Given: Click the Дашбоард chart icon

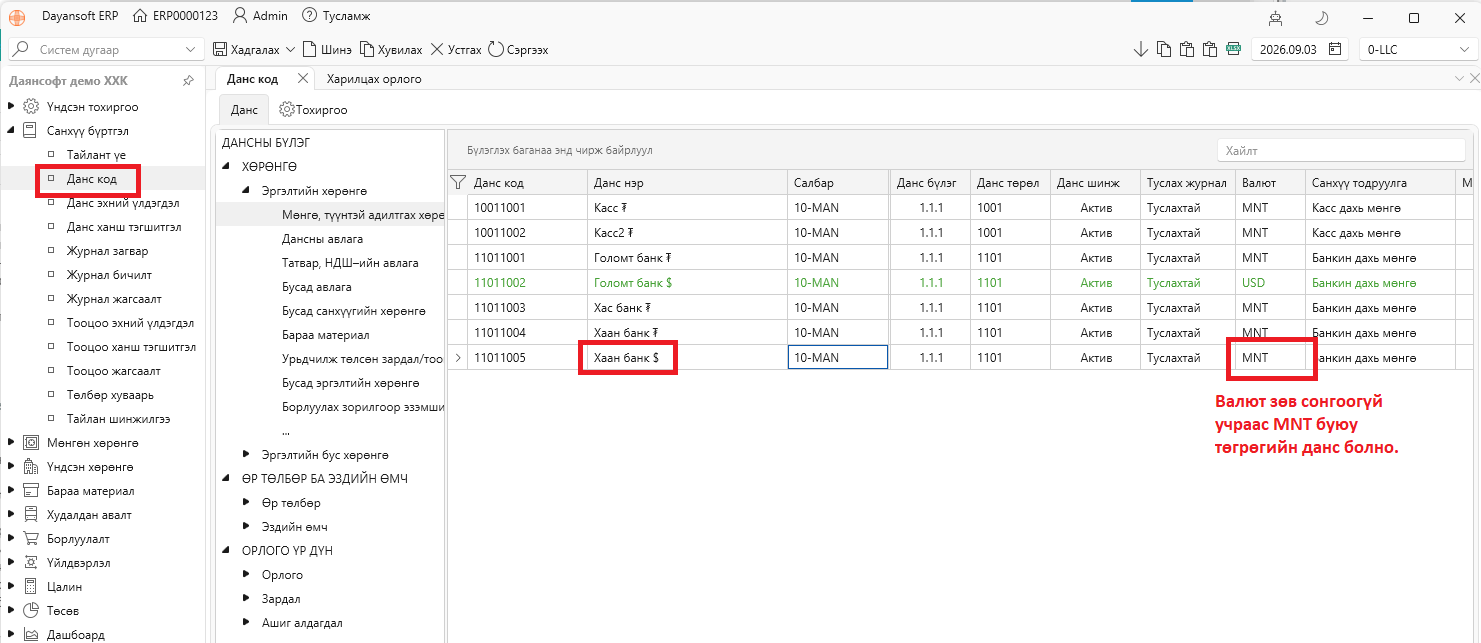Looking at the screenshot, I should [x=30, y=634].
